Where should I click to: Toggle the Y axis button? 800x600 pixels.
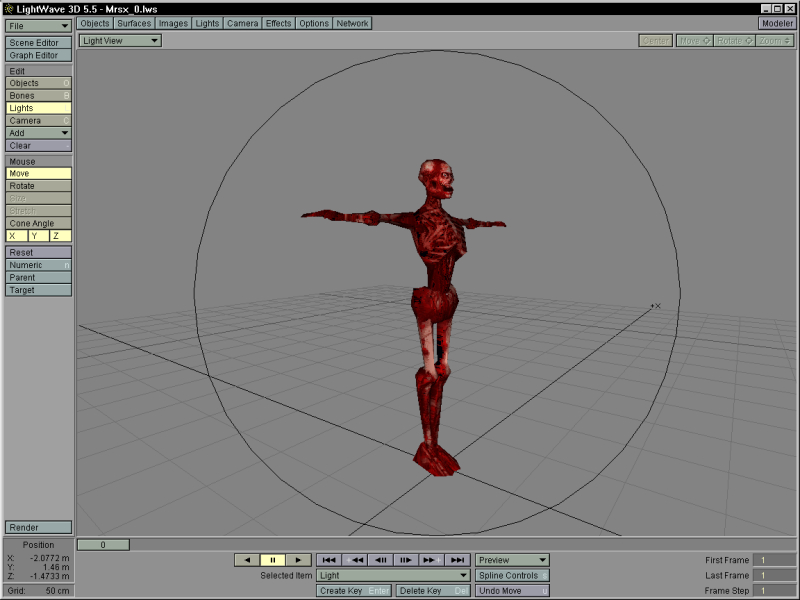coord(38,236)
